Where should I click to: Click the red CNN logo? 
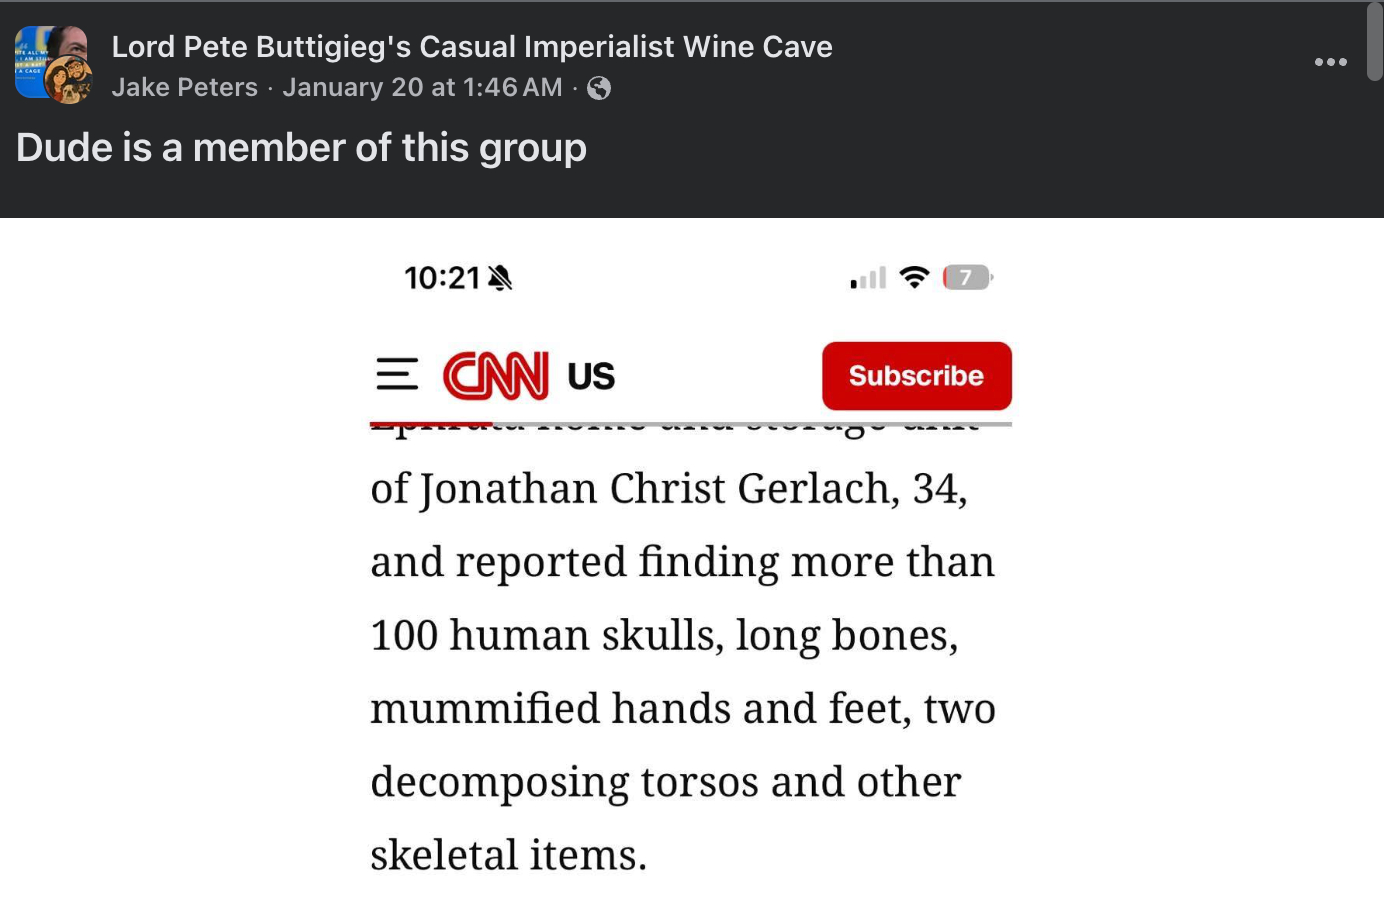coord(496,376)
